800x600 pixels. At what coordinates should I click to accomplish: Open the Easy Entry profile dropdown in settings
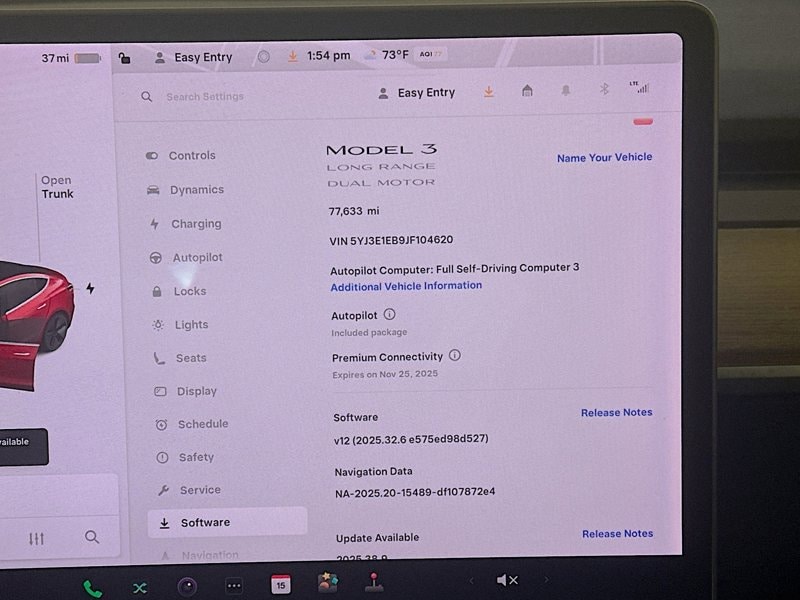tap(417, 93)
